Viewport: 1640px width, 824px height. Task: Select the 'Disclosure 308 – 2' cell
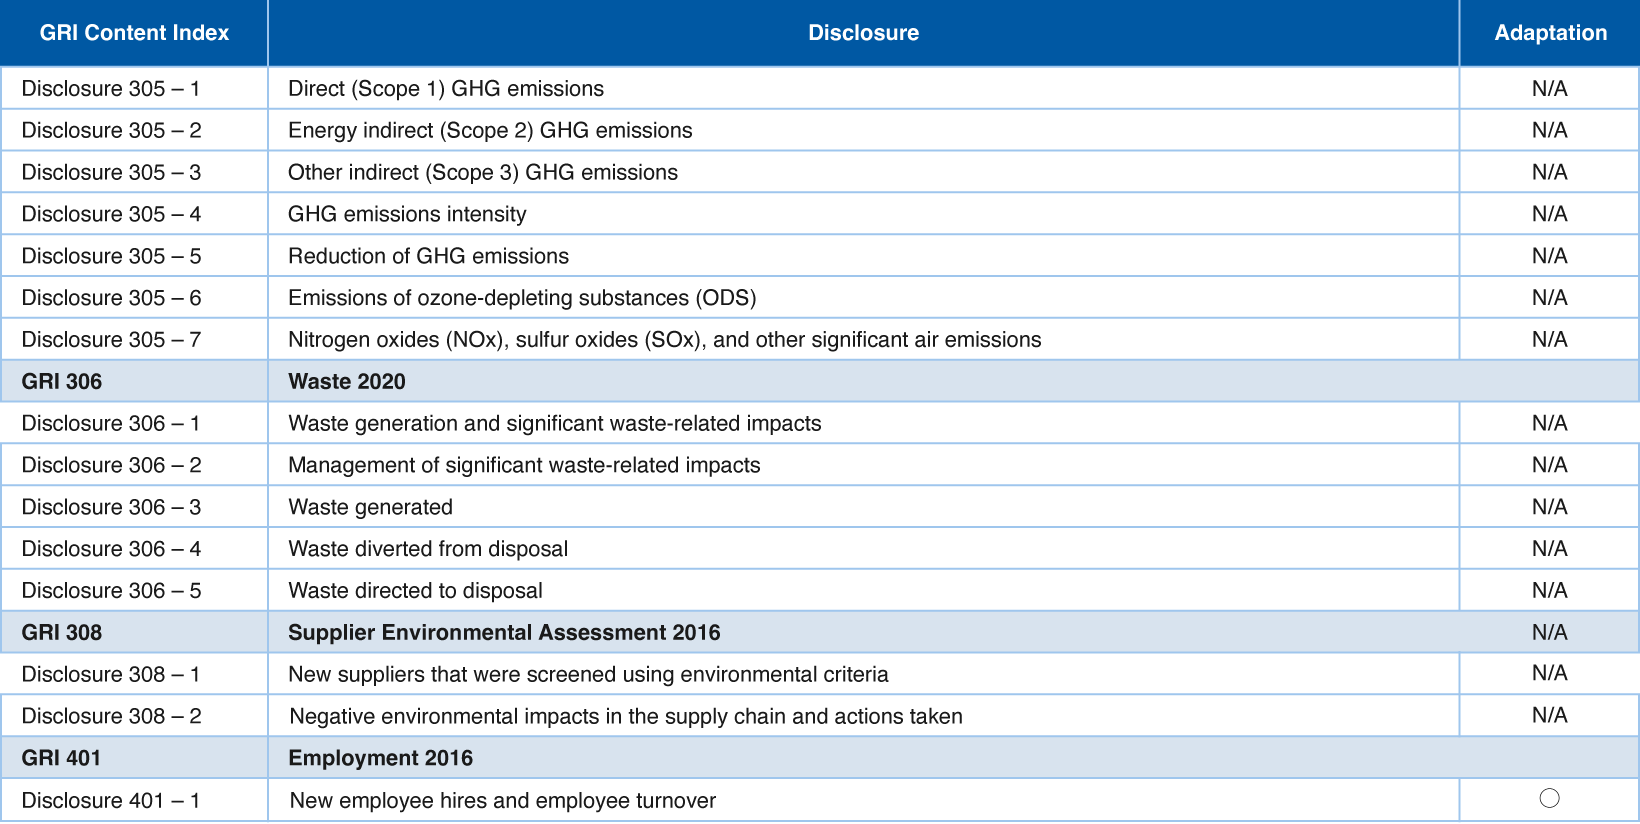click(134, 716)
